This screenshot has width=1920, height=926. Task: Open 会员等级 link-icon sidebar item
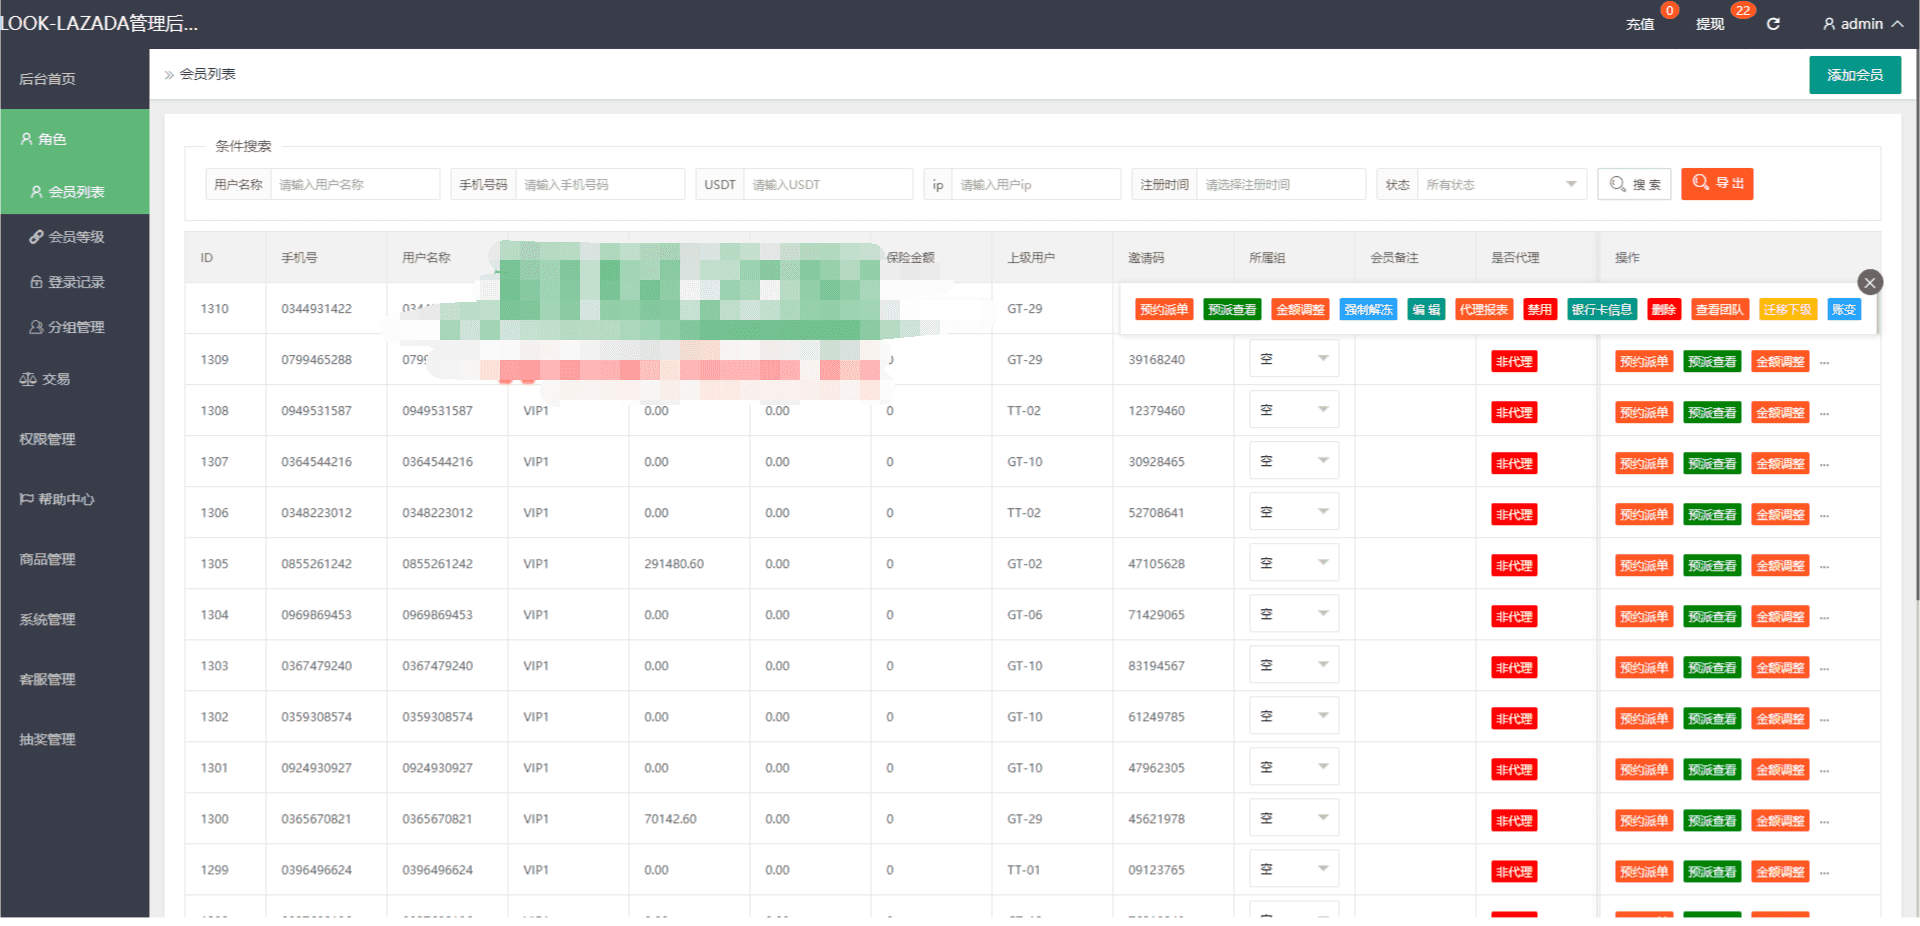(x=75, y=237)
